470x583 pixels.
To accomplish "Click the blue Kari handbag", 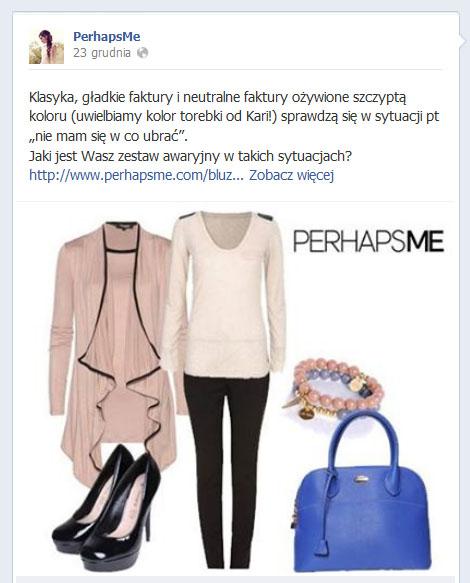I will coord(361,495).
